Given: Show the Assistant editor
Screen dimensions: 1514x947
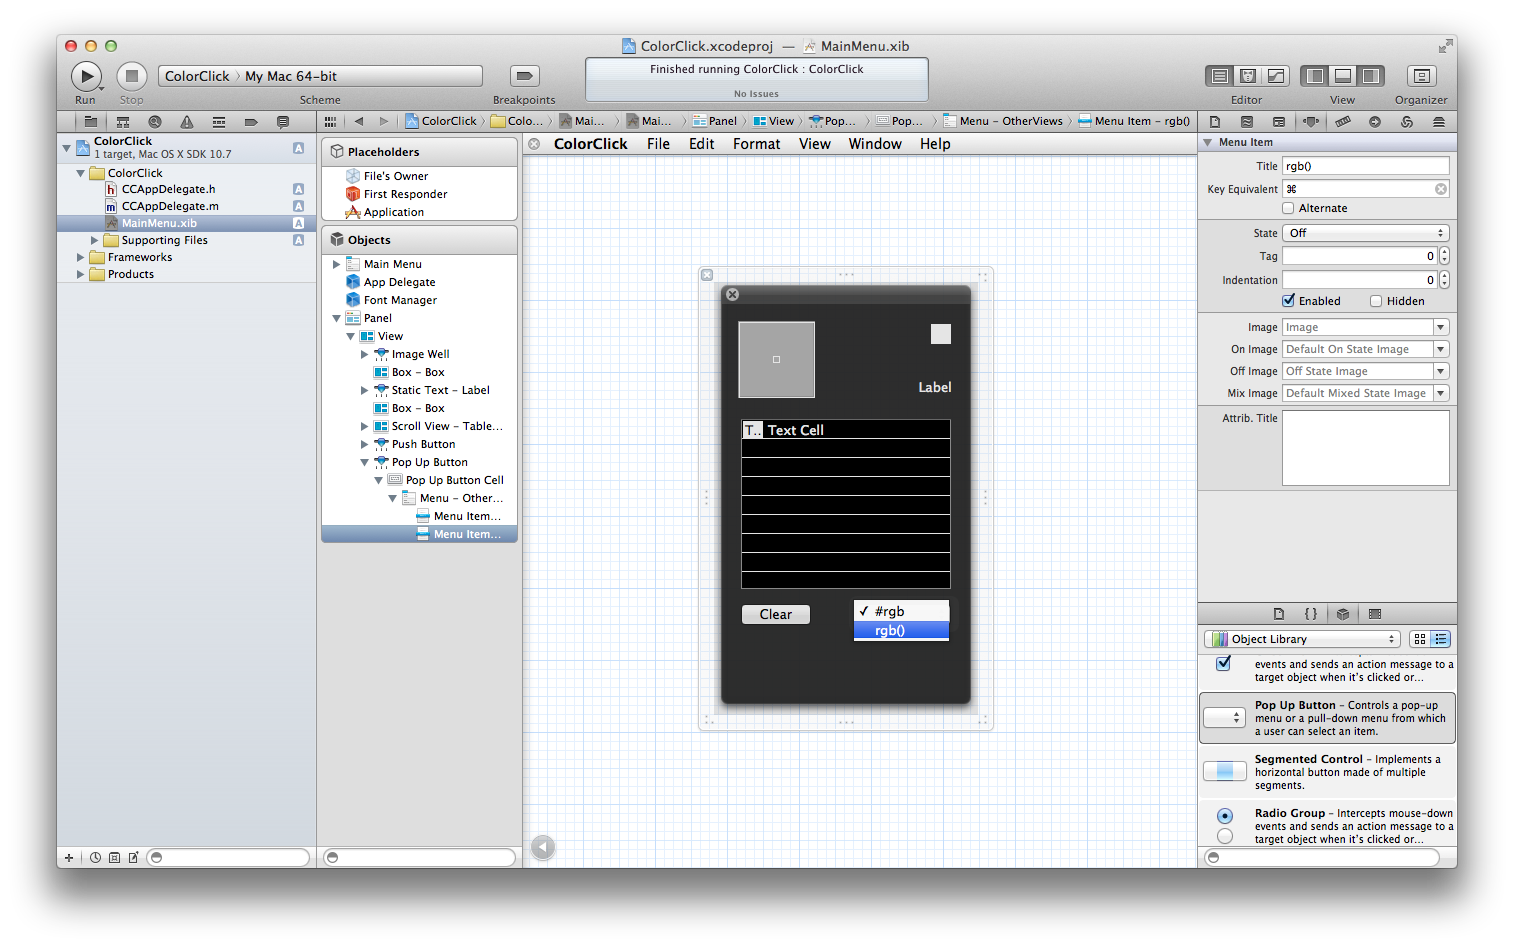Looking at the screenshot, I should 1247,76.
